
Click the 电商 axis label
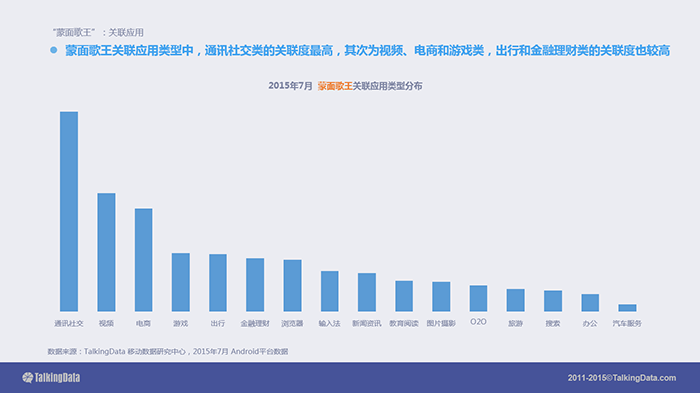pos(143,323)
